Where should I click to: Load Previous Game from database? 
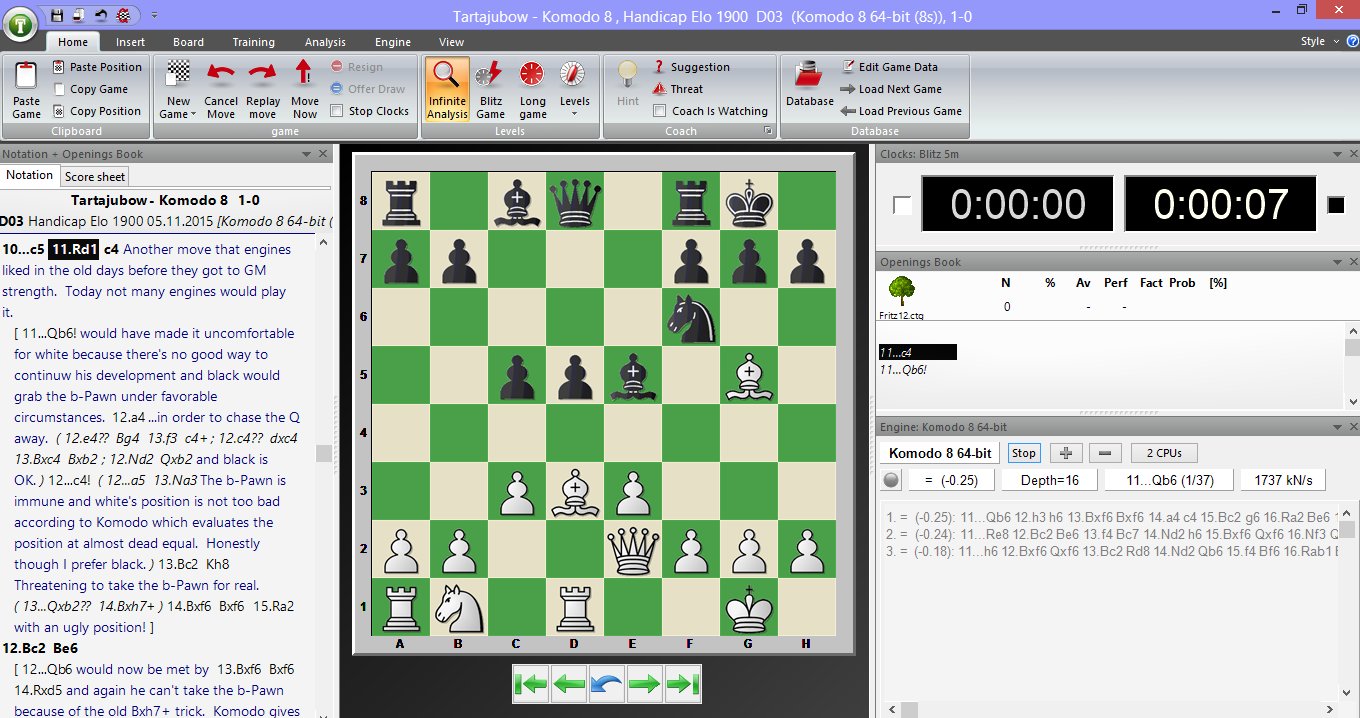[900, 111]
